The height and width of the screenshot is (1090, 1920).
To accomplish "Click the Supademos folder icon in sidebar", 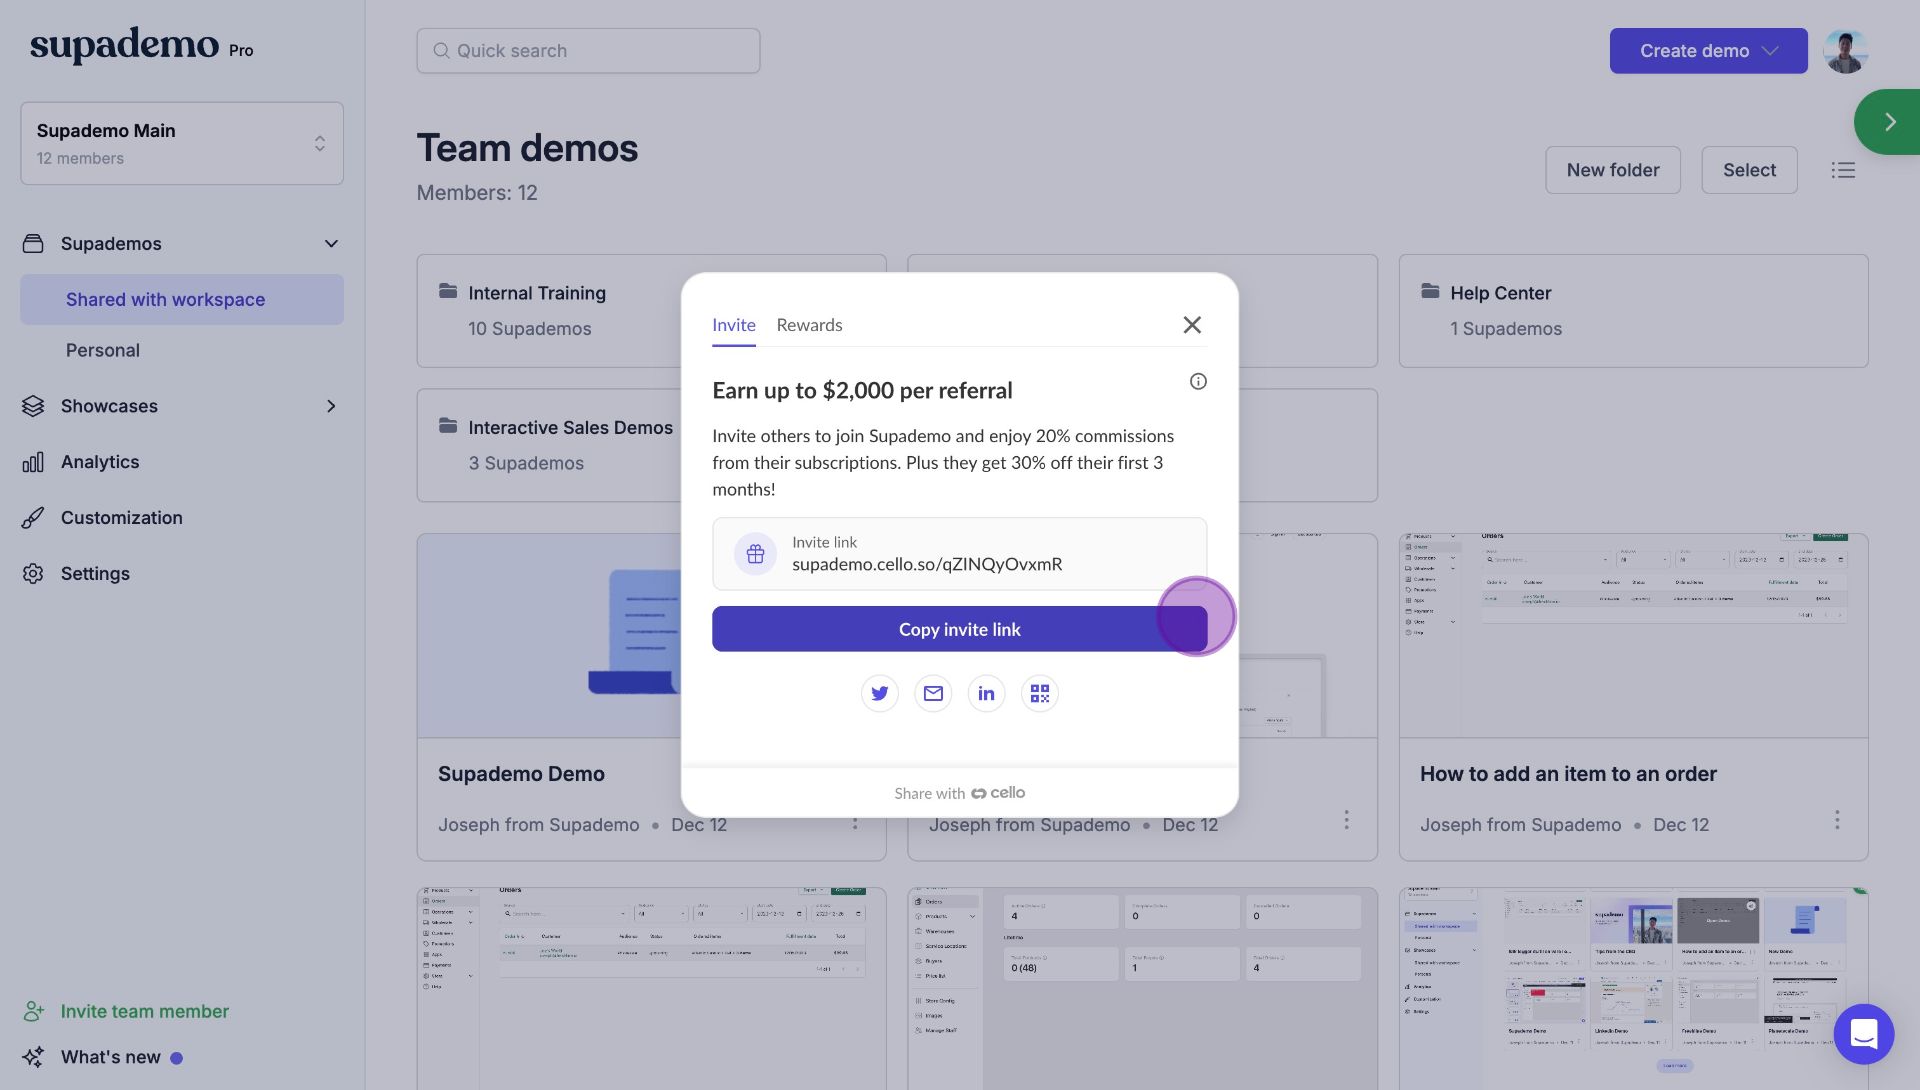I will (33, 243).
